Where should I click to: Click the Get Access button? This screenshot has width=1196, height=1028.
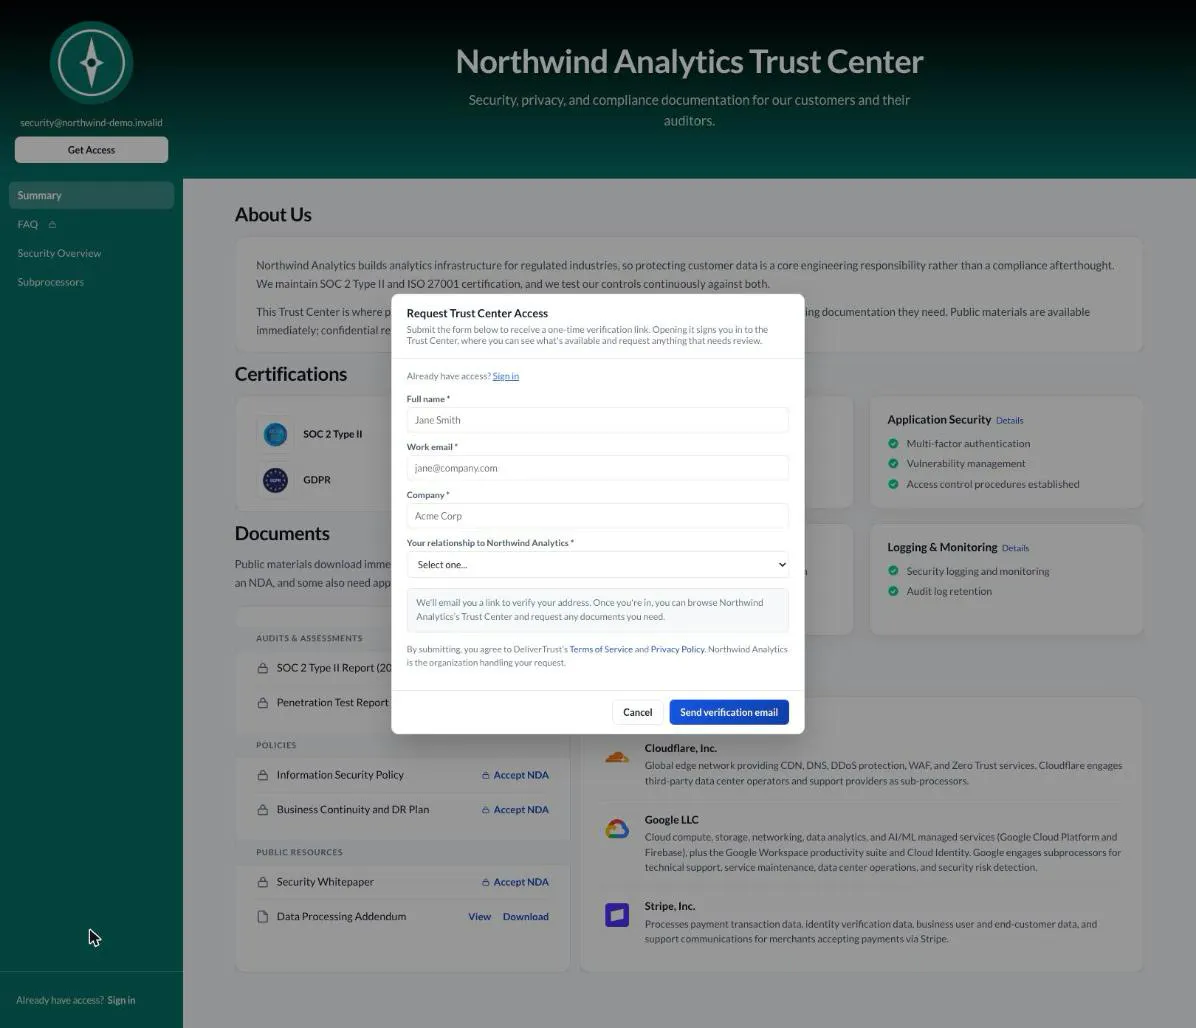(x=92, y=149)
